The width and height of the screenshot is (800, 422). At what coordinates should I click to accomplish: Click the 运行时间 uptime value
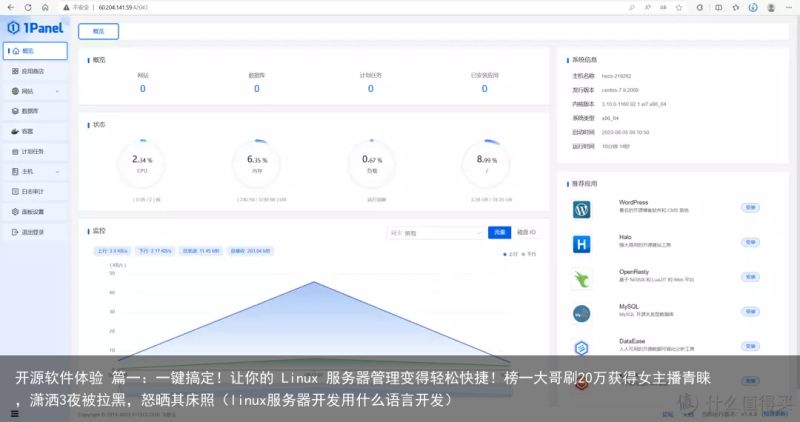pyautogui.click(x=616, y=146)
